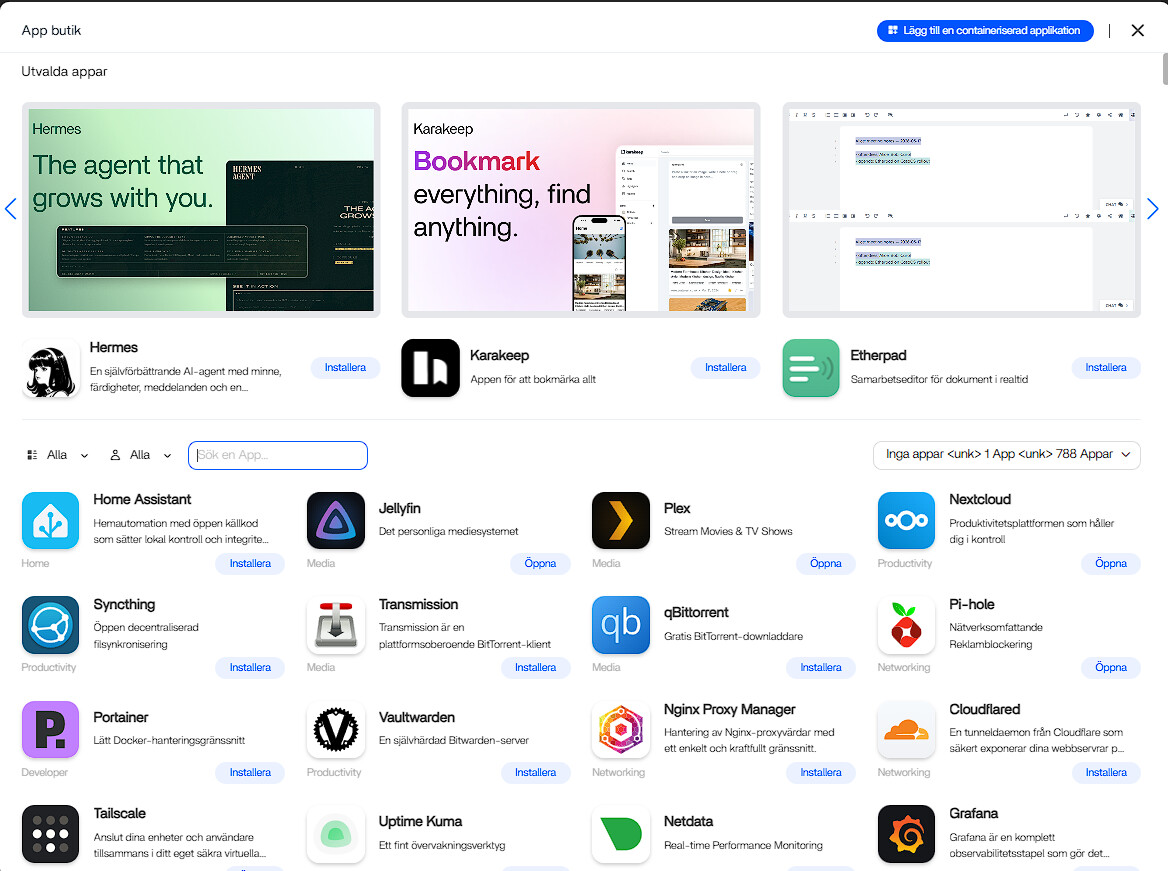This screenshot has width=1168, height=871.
Task: Install Home Assistant
Action: pyautogui.click(x=250, y=563)
